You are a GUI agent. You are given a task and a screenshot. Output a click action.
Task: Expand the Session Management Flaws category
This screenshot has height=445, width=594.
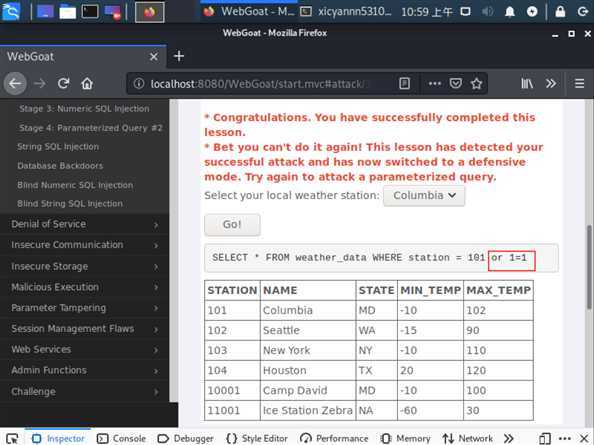tap(84, 329)
